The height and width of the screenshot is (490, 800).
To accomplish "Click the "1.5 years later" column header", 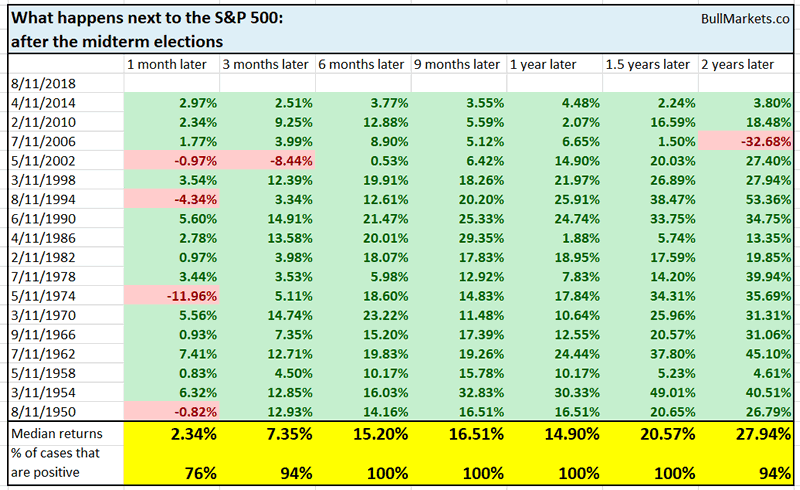I will (x=650, y=65).
